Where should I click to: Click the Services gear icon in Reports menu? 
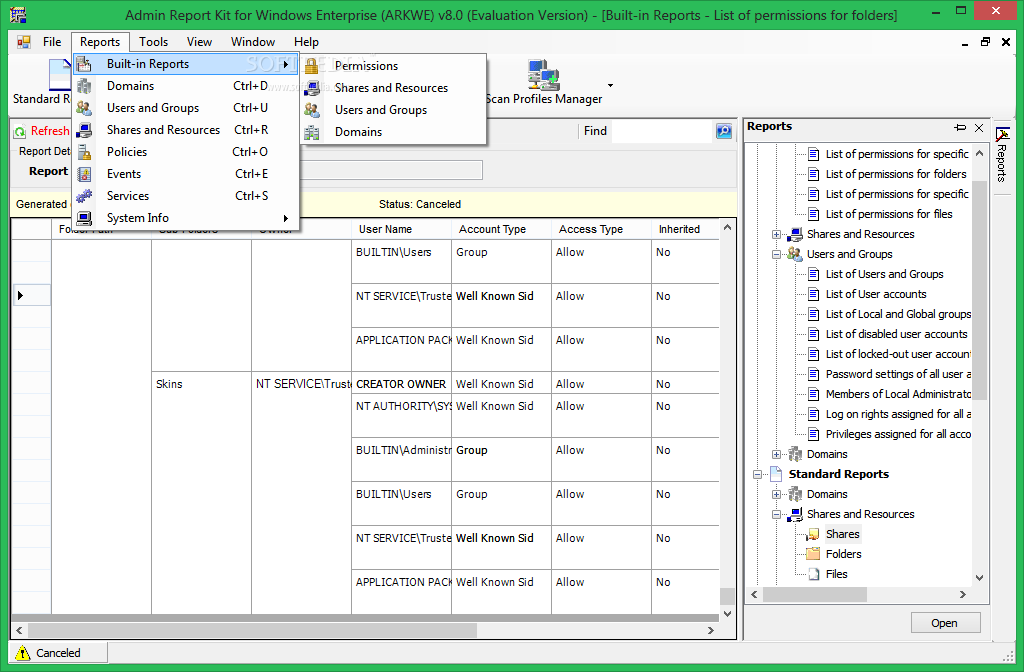(x=84, y=196)
